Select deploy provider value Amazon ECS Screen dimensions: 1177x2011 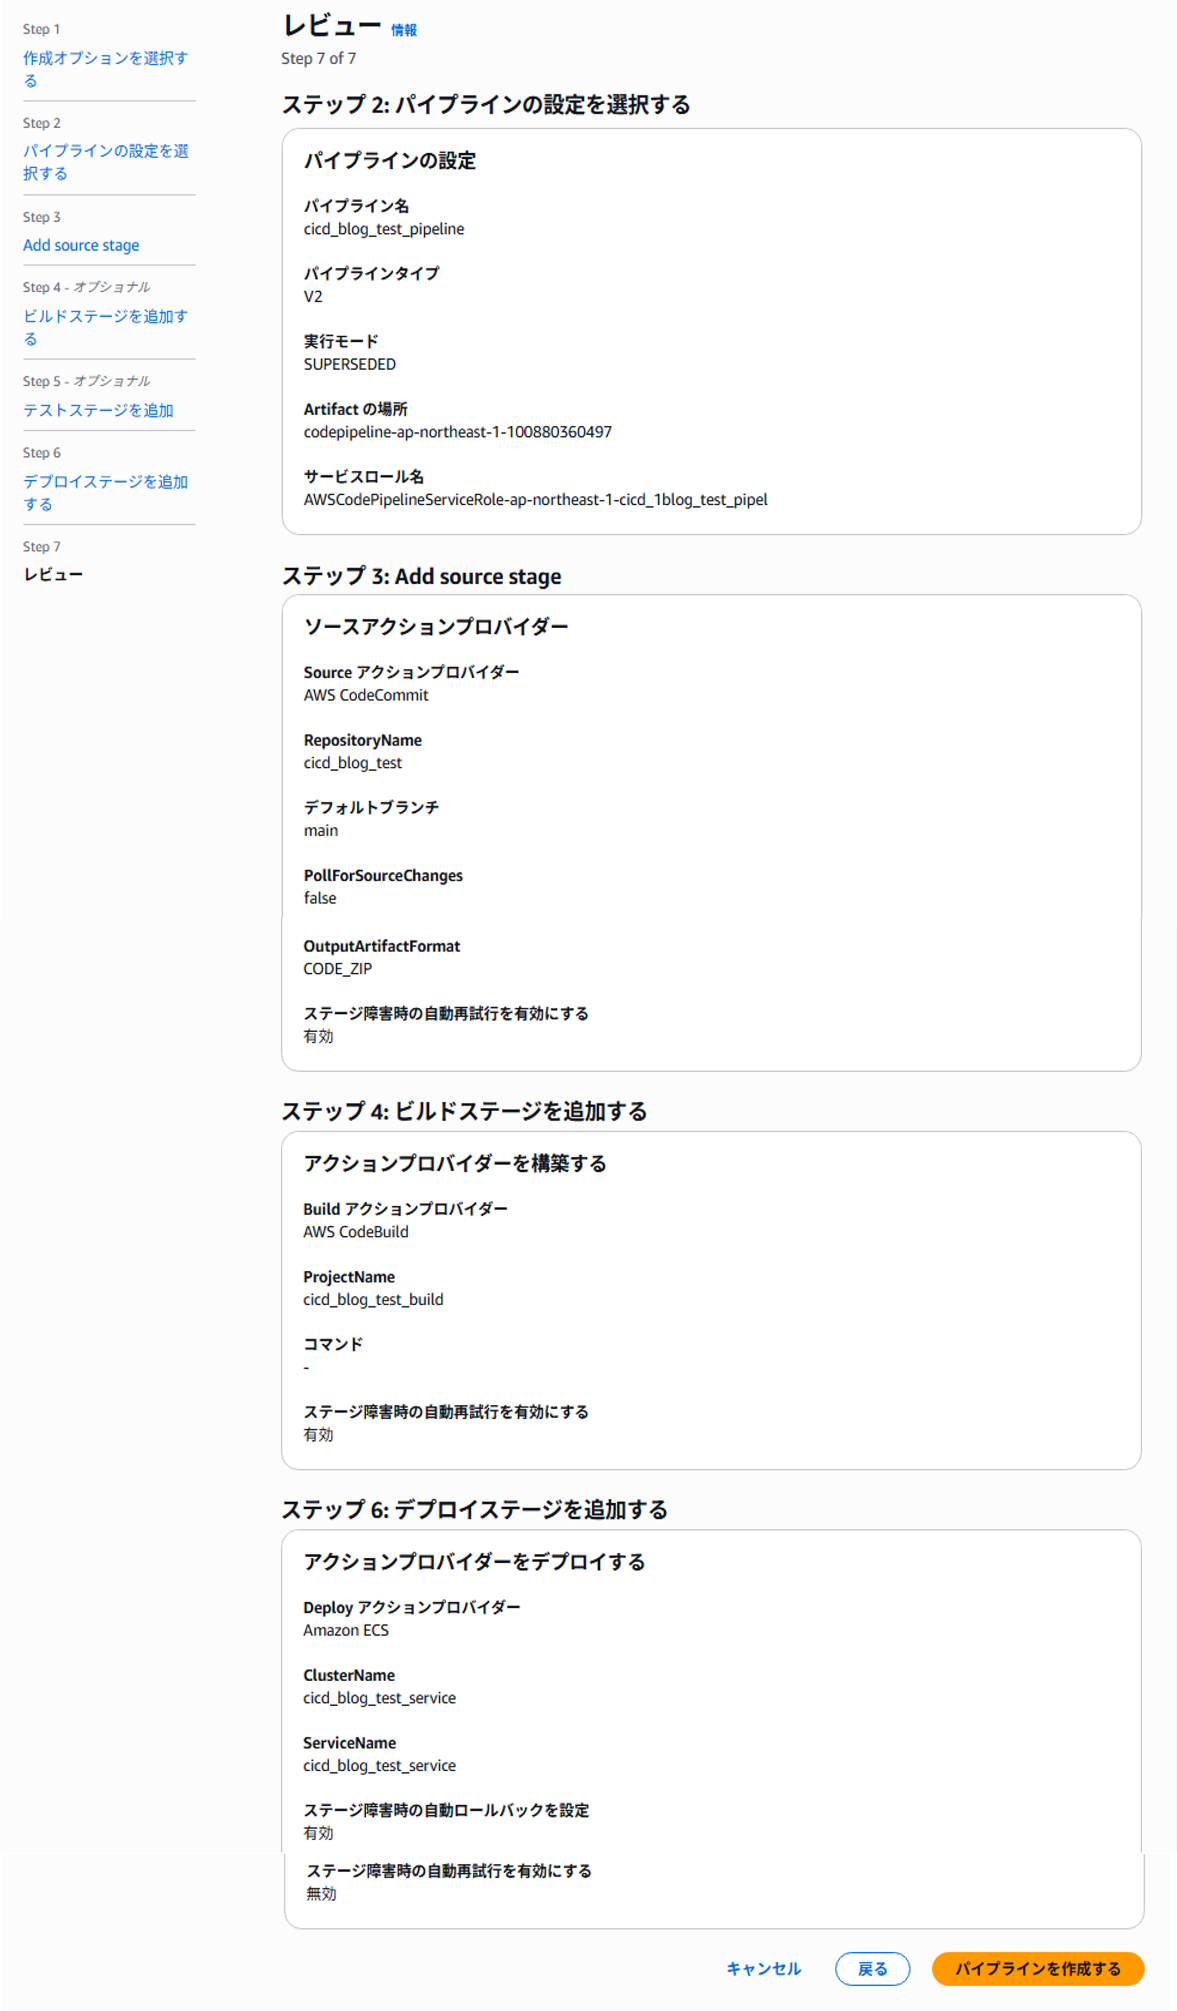[x=346, y=1630]
